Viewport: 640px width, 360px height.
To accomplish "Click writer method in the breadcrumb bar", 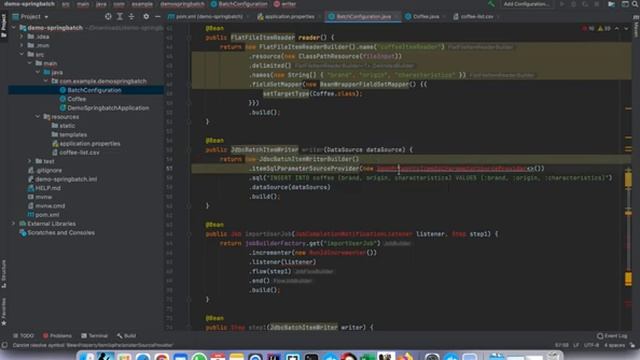I will pos(285,4).
